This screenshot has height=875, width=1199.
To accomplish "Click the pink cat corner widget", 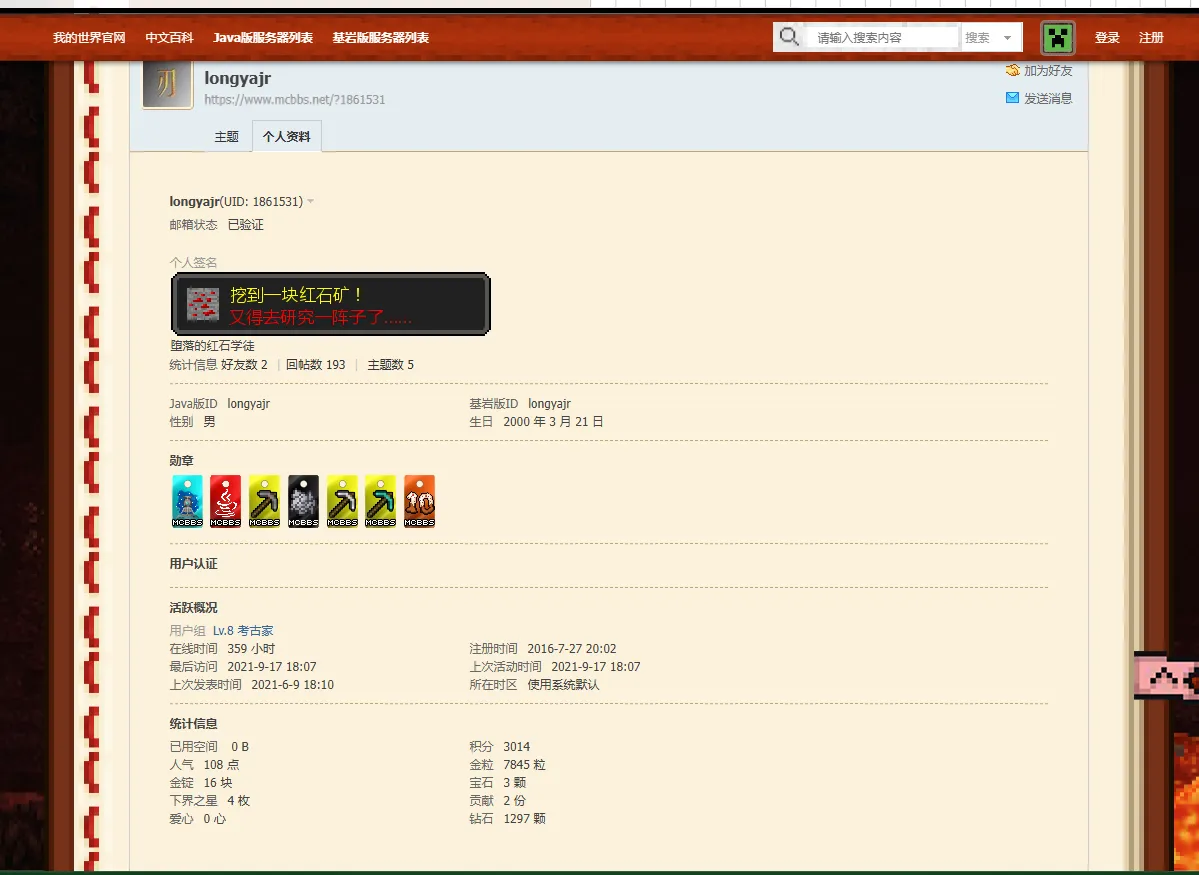I will [x=1166, y=675].
